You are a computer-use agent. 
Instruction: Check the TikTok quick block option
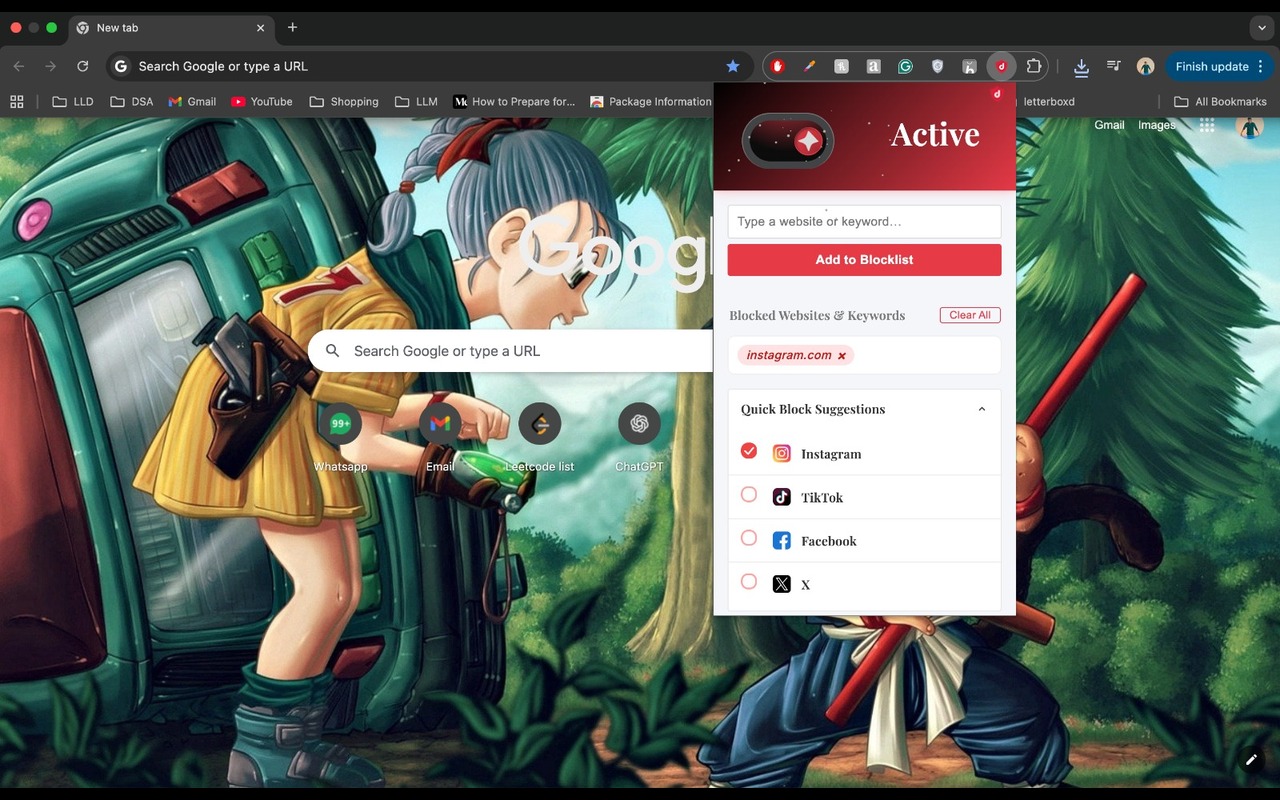(749, 494)
